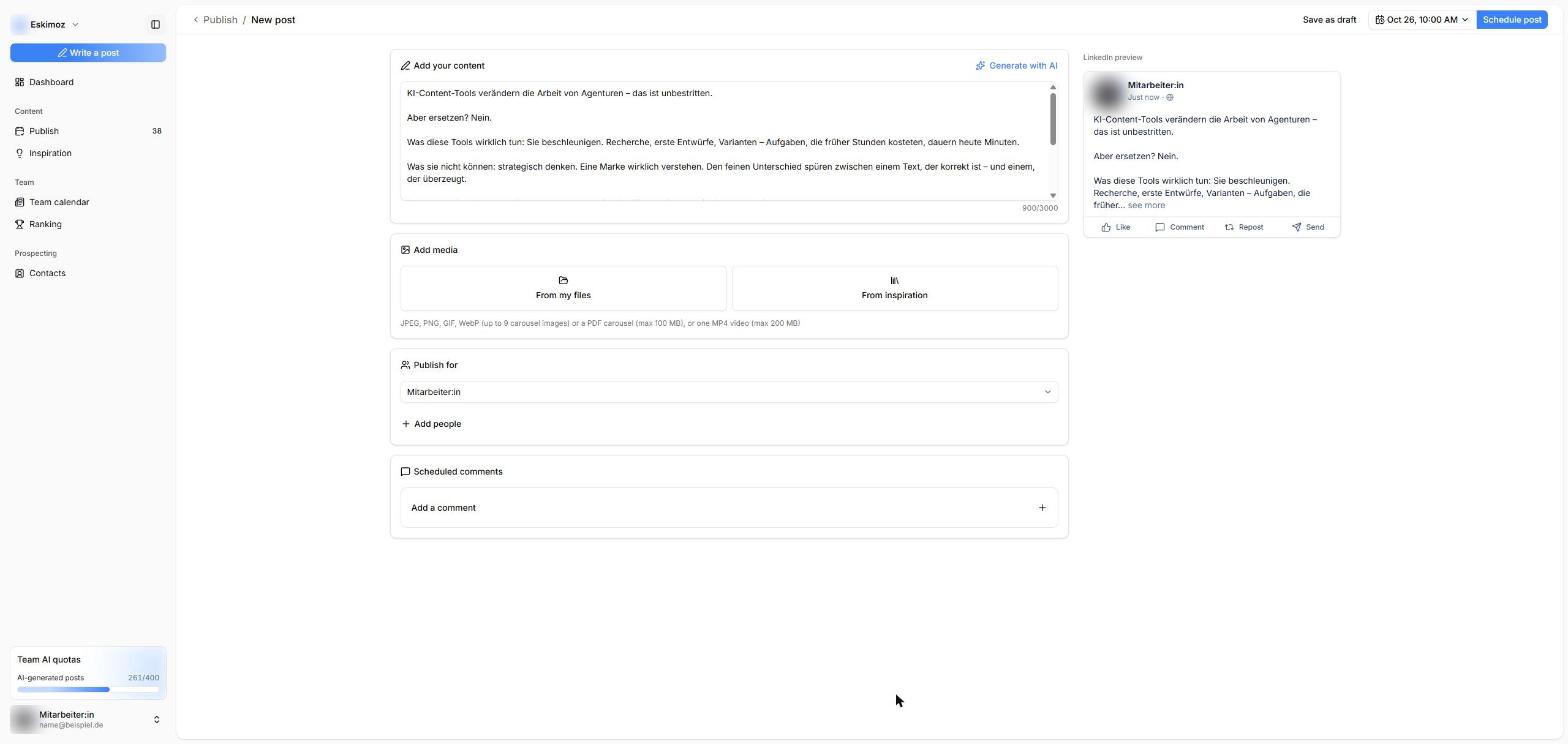Click the Publish count badge 38
The height and width of the screenshot is (744, 1568).
[x=156, y=131]
